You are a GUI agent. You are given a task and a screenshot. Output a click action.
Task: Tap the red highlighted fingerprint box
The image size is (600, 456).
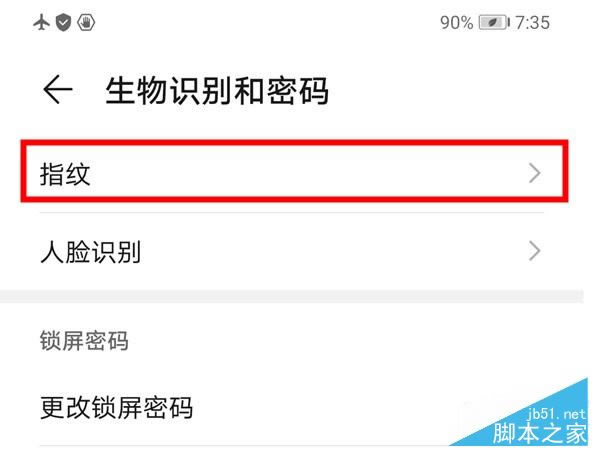coord(294,171)
